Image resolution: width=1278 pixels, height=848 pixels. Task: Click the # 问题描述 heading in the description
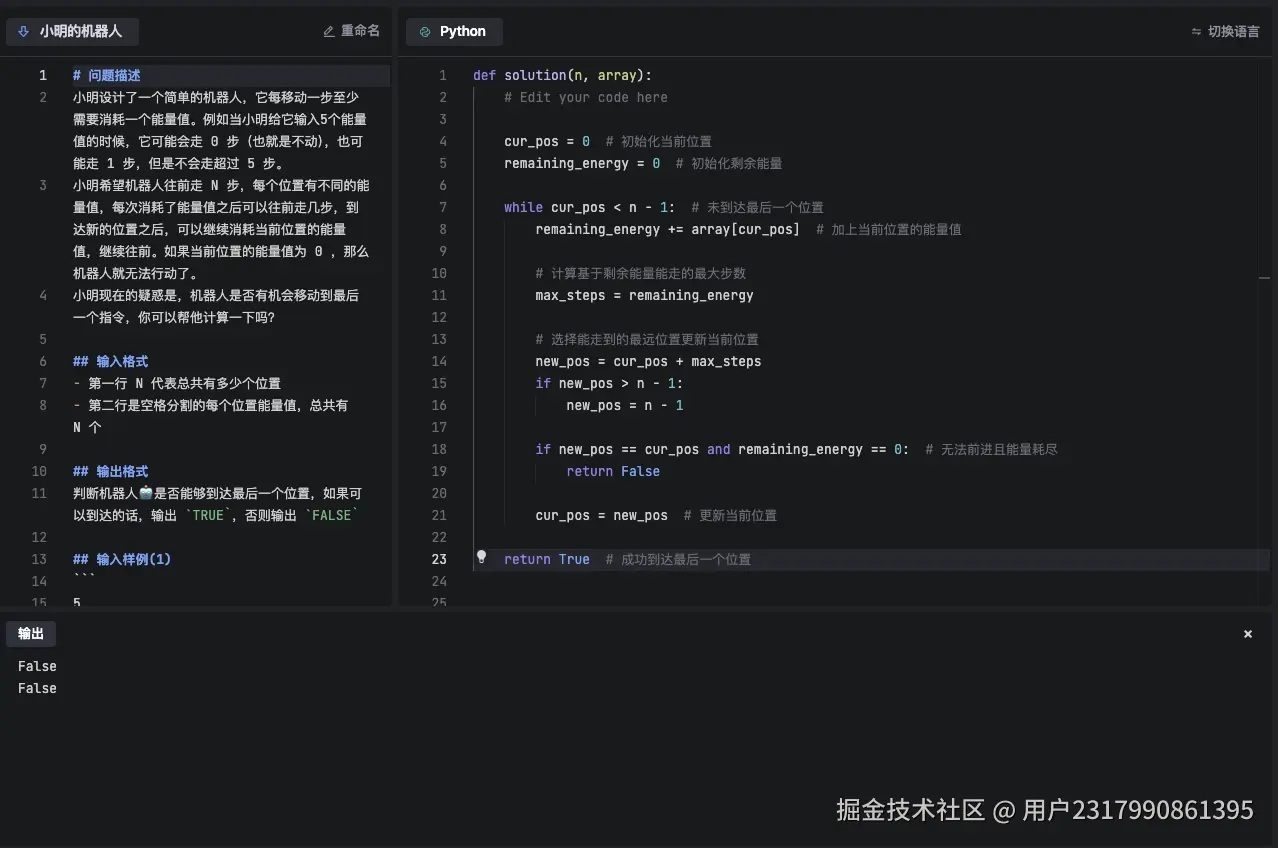(106, 74)
